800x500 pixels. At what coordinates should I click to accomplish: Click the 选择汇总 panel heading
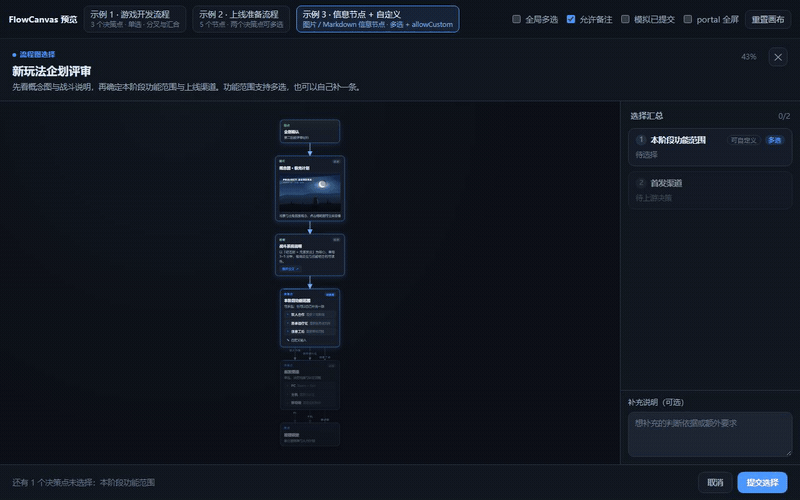tap(646, 116)
